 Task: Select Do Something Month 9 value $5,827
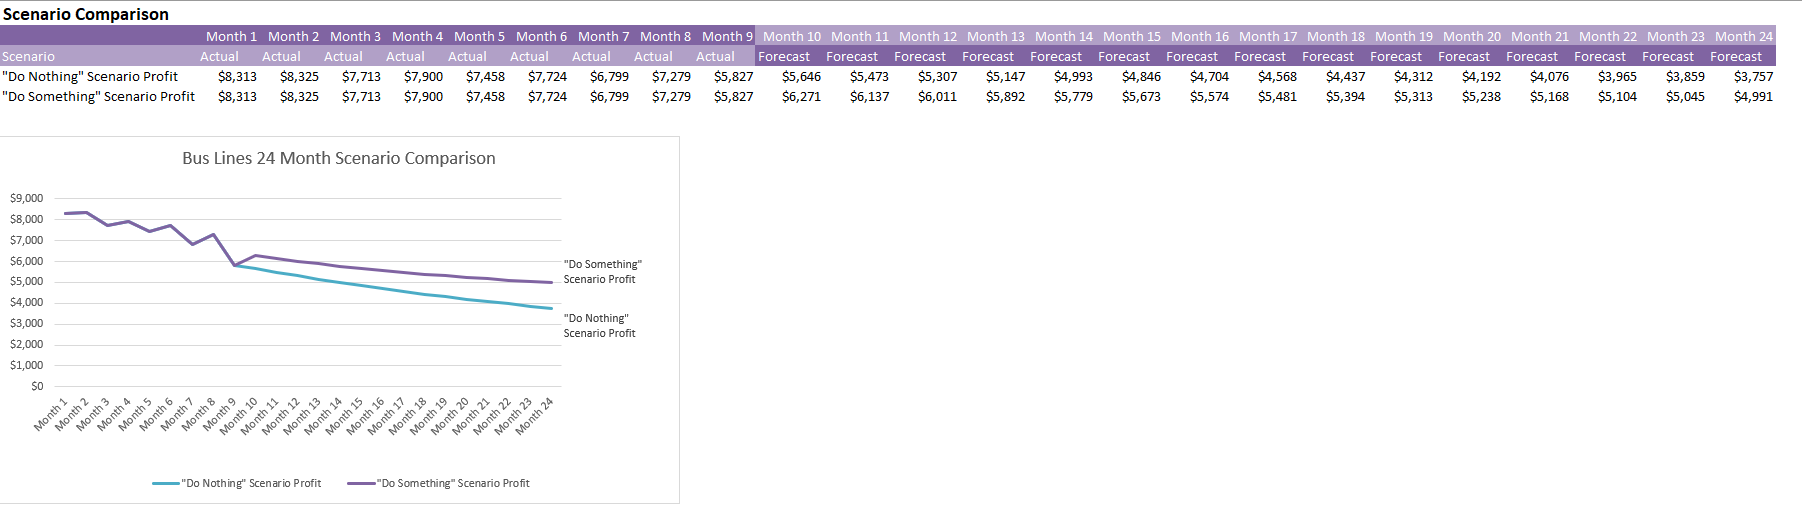733,97
